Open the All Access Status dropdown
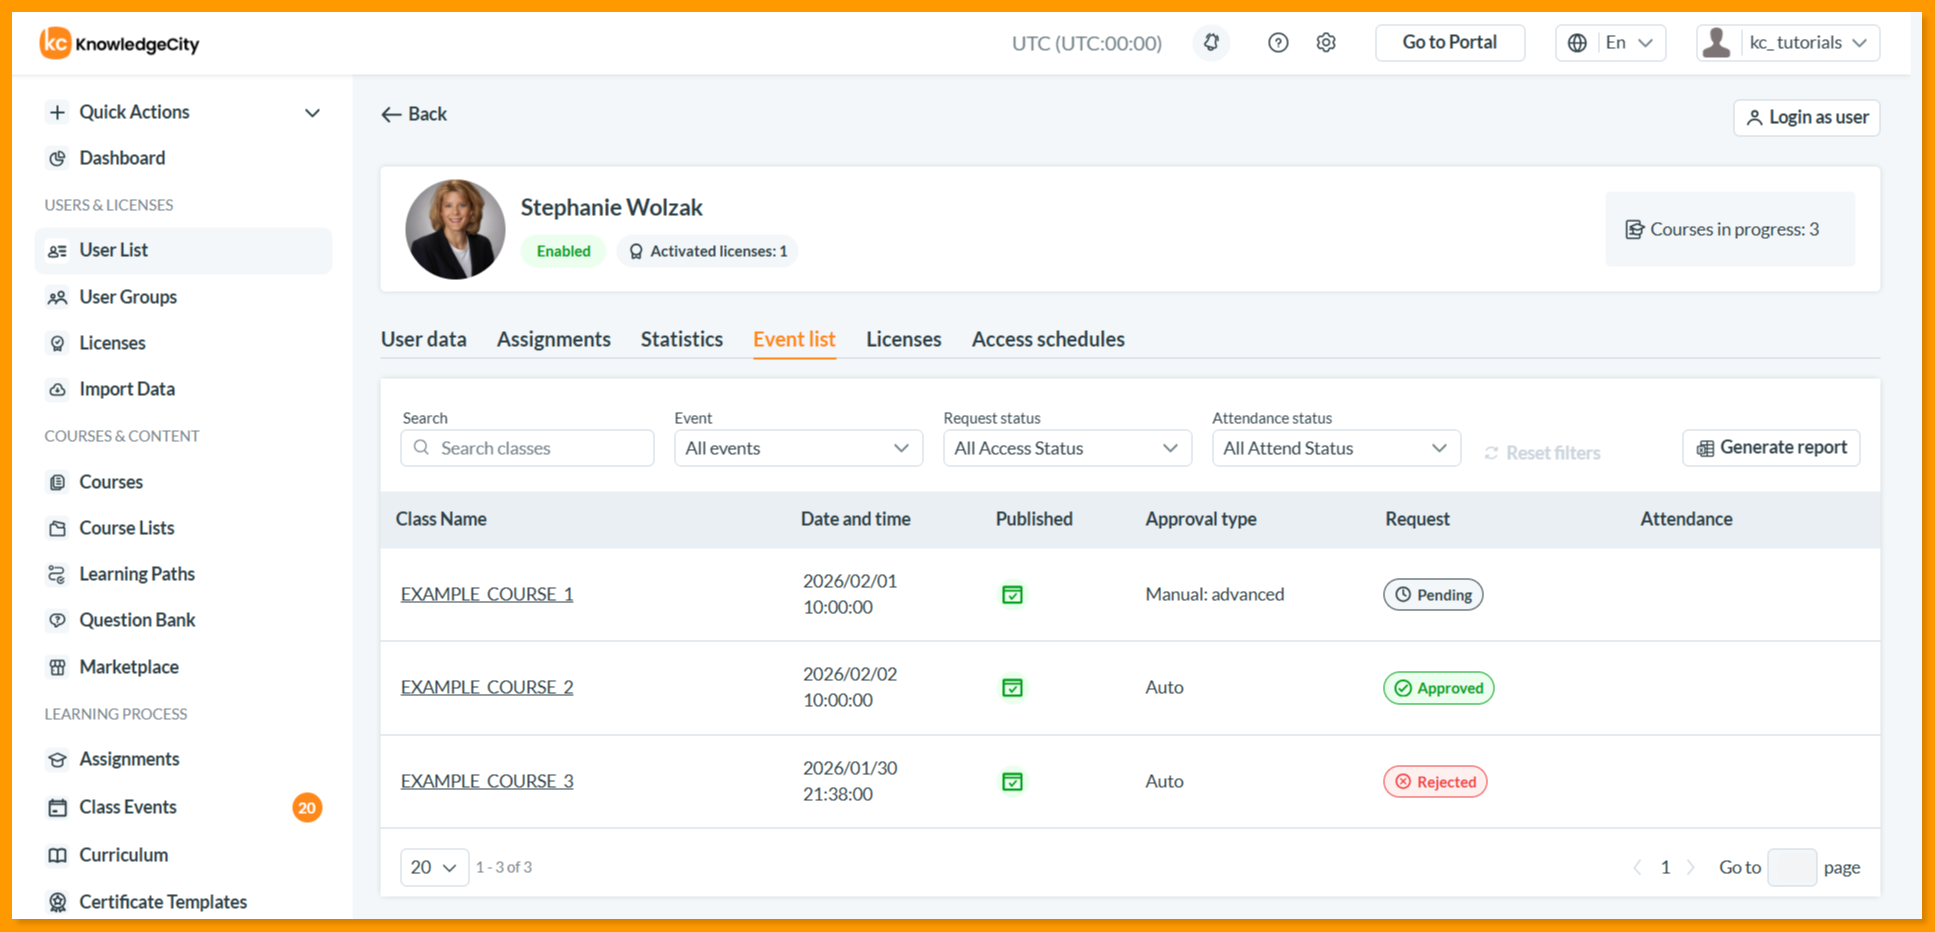 point(1067,448)
